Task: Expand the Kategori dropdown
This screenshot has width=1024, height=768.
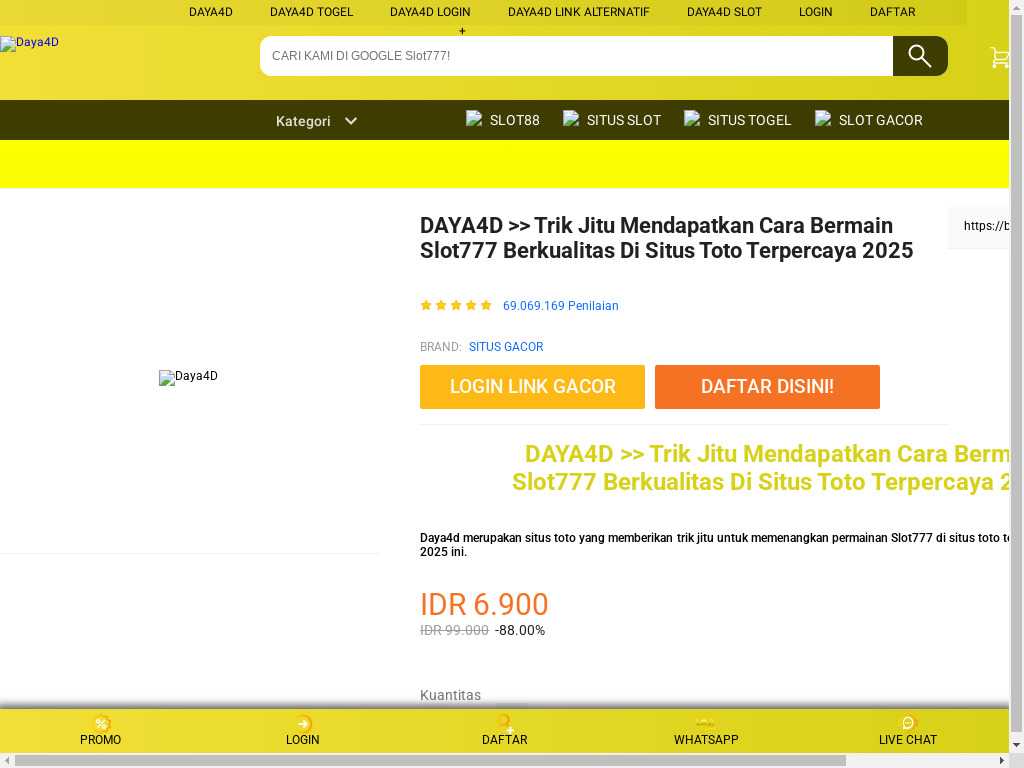Action: 316,121
